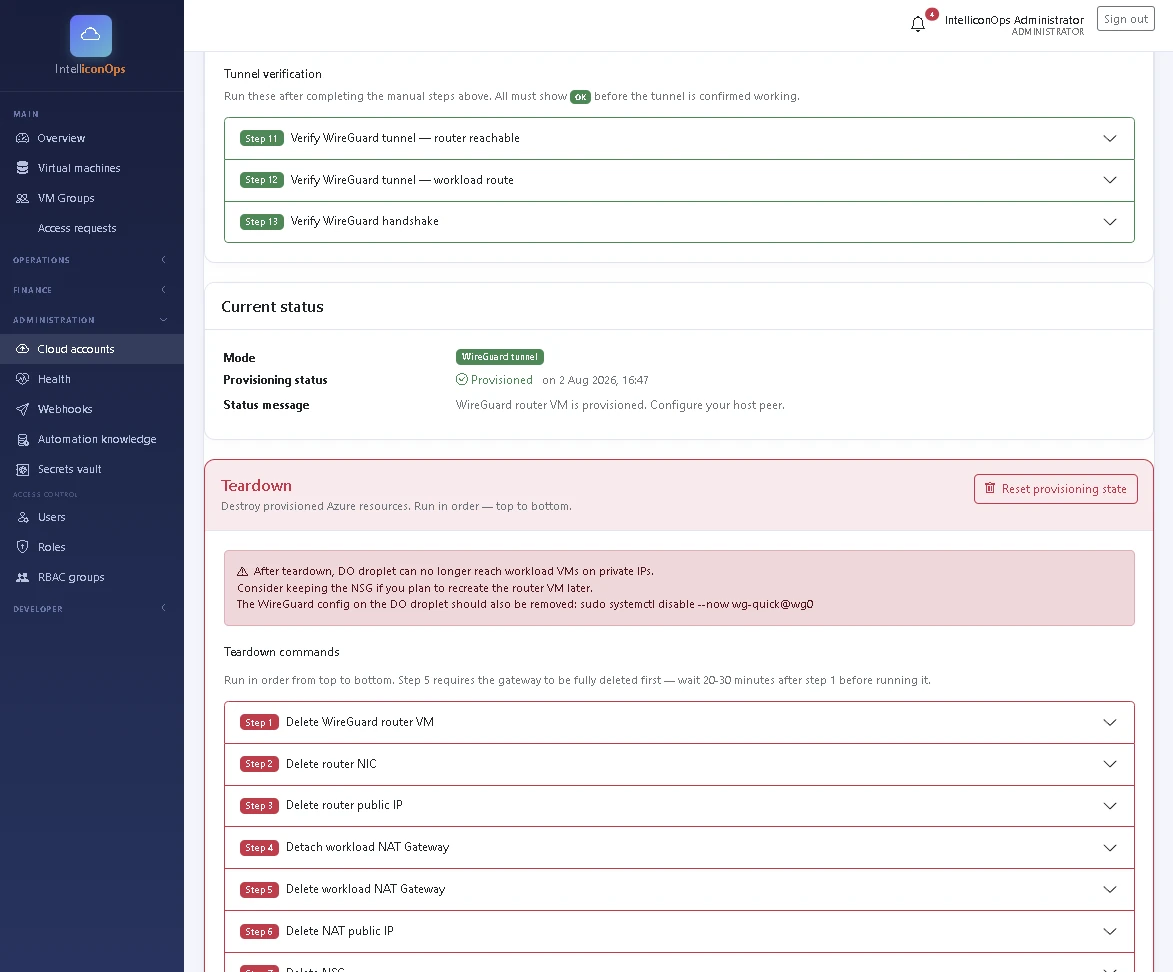Screen dimensions: 1173x972
Task: Expand the Finance sidebar section
Action: click(91, 290)
